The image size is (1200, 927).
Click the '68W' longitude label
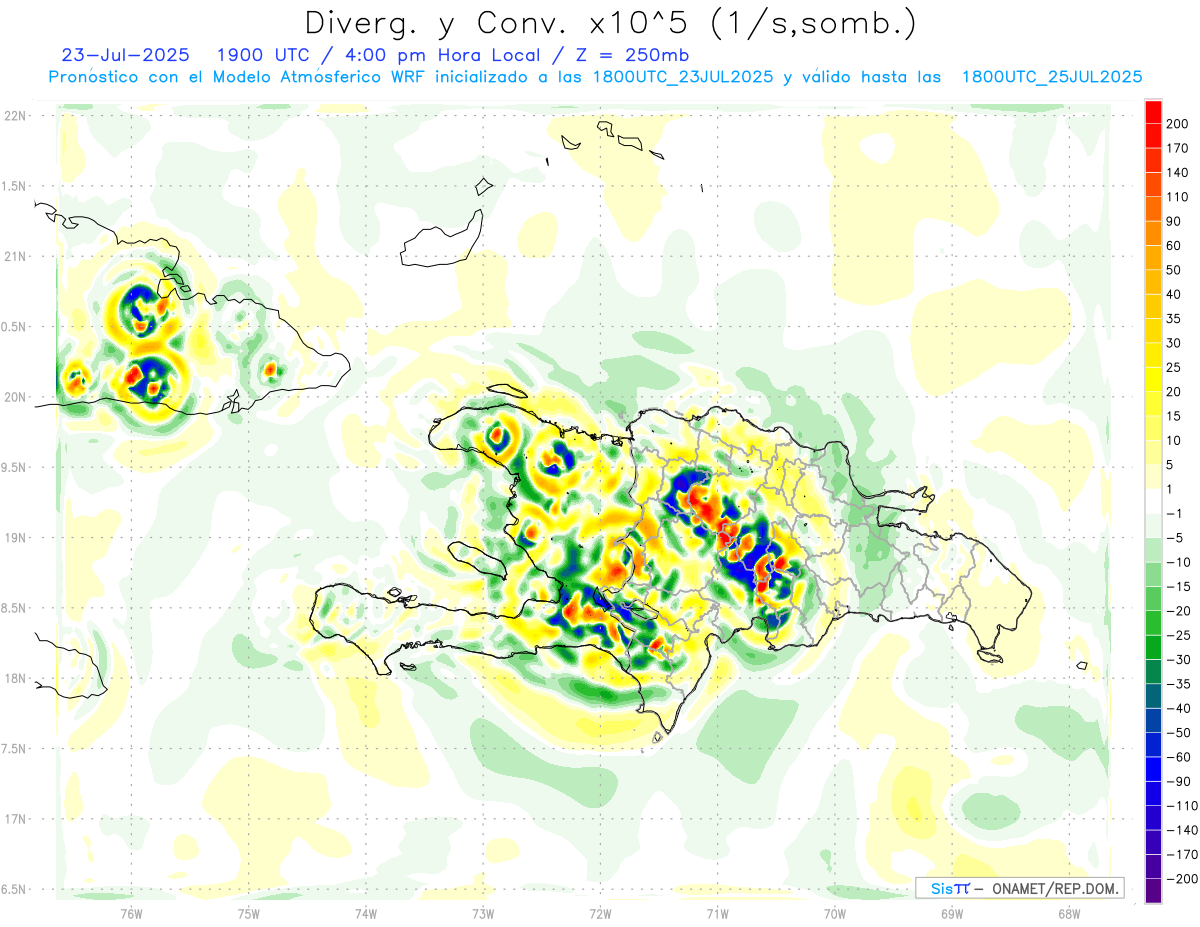pos(1068,913)
